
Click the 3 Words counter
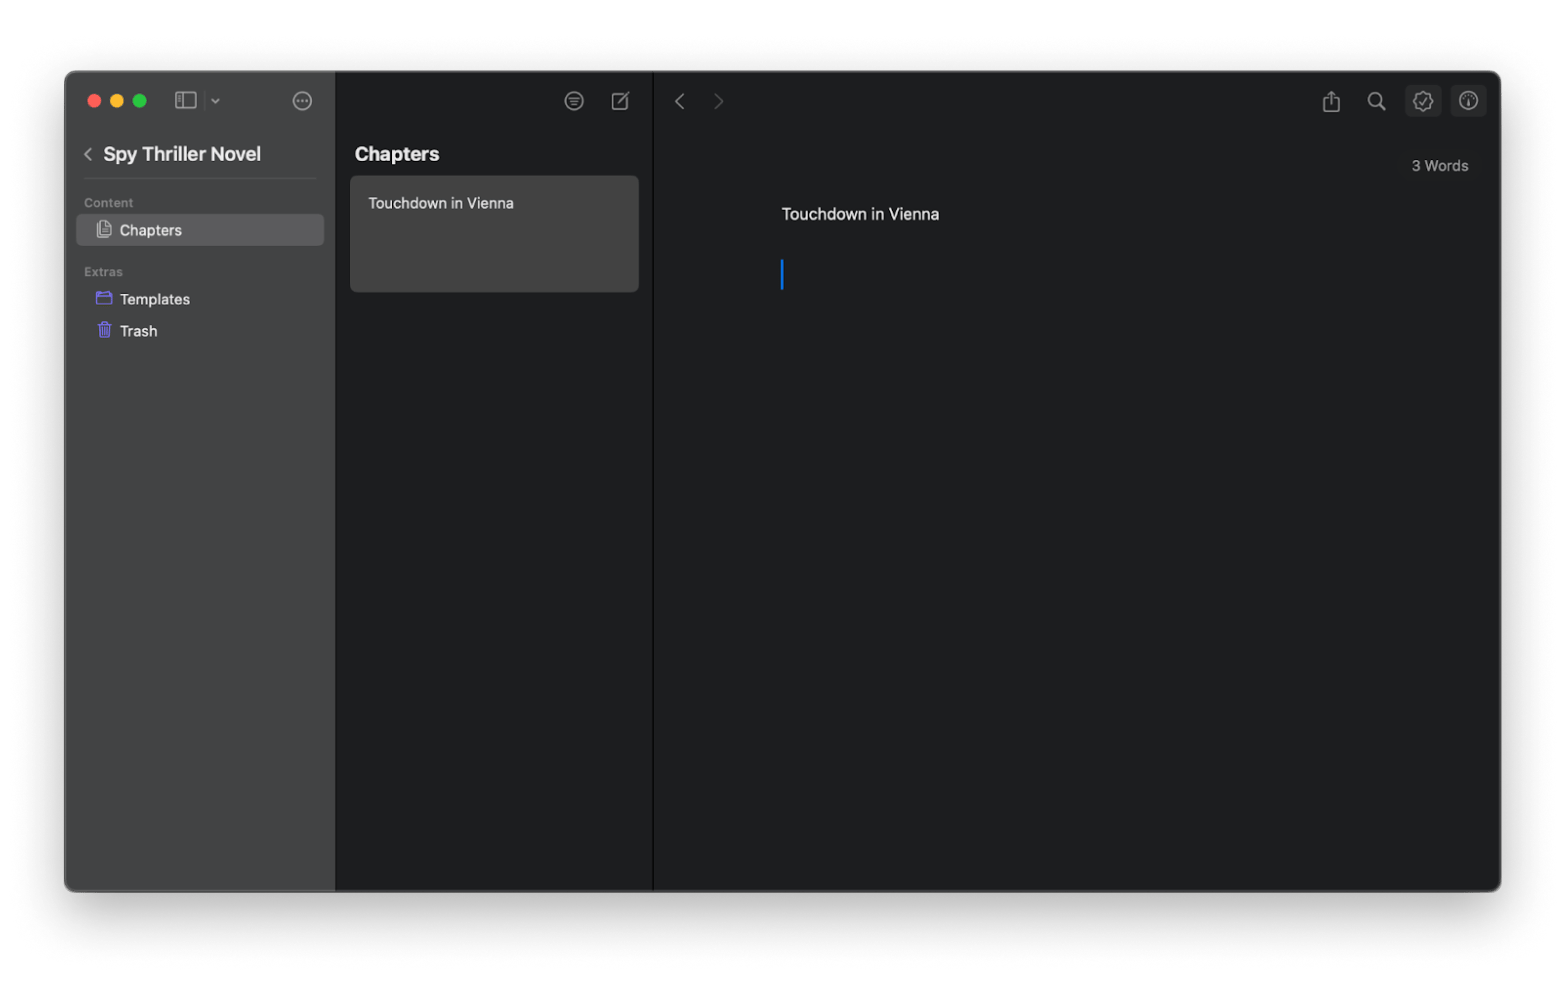pos(1439,166)
